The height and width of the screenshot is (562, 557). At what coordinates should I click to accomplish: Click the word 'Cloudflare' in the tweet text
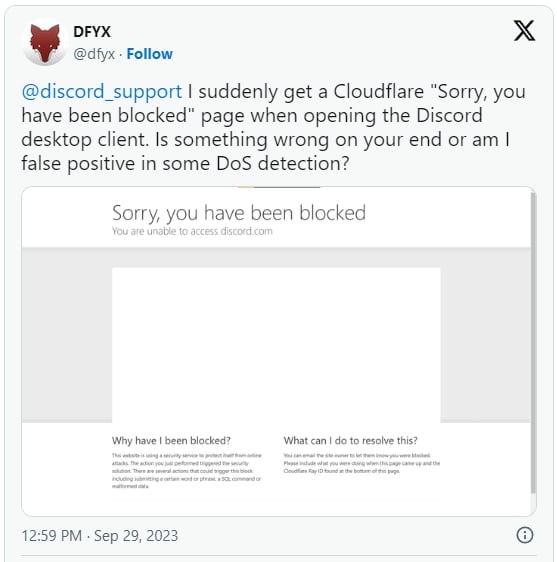pos(379,91)
